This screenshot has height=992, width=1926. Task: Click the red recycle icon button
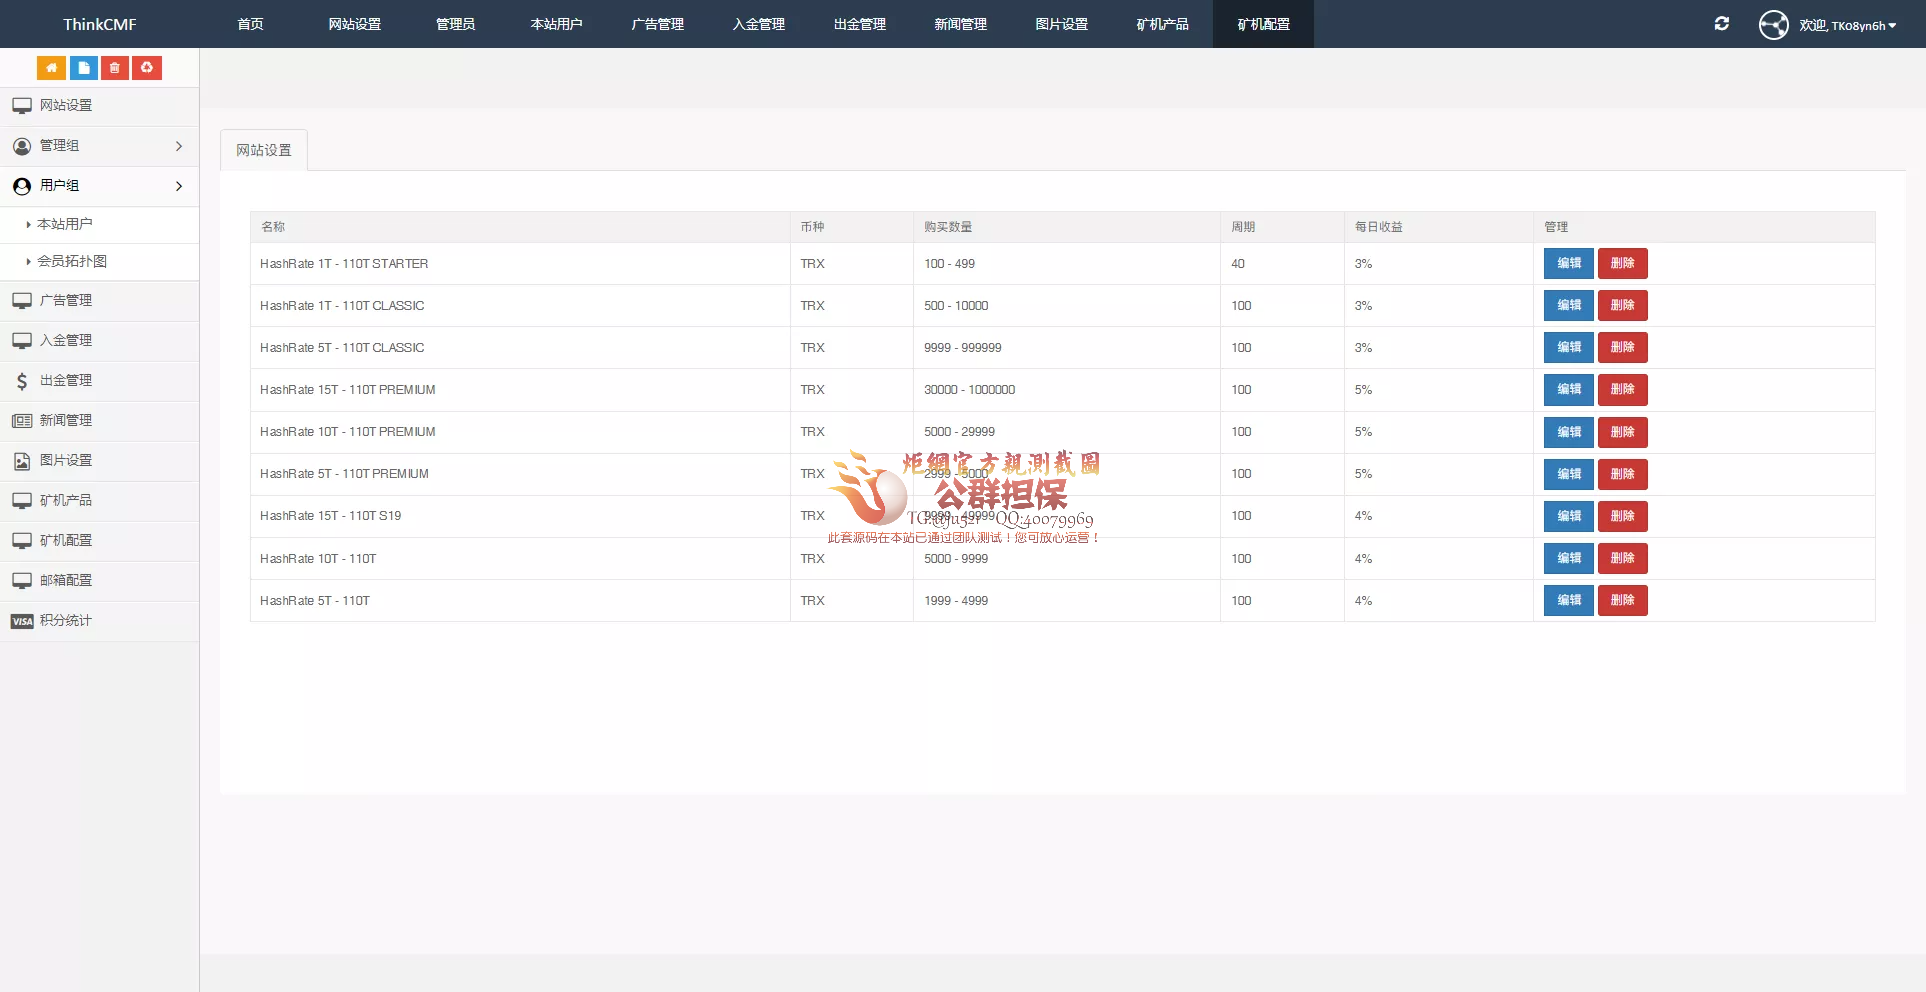coord(147,68)
